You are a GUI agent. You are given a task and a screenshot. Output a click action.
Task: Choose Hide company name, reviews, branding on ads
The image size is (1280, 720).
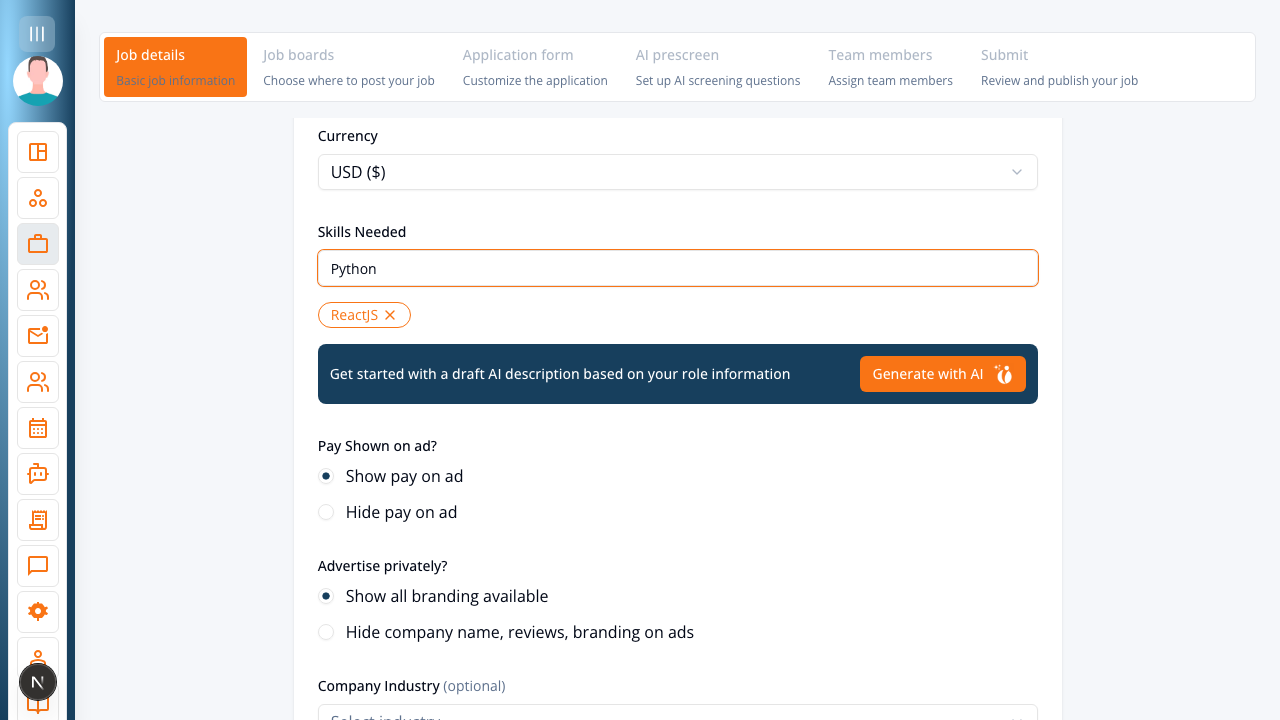tap(326, 632)
